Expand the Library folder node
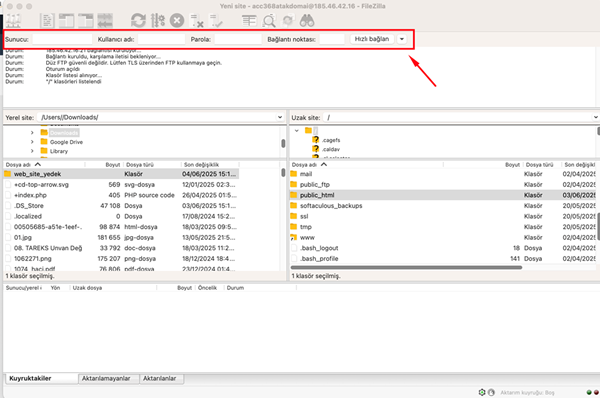The width and height of the screenshot is (600, 398). click(32, 151)
